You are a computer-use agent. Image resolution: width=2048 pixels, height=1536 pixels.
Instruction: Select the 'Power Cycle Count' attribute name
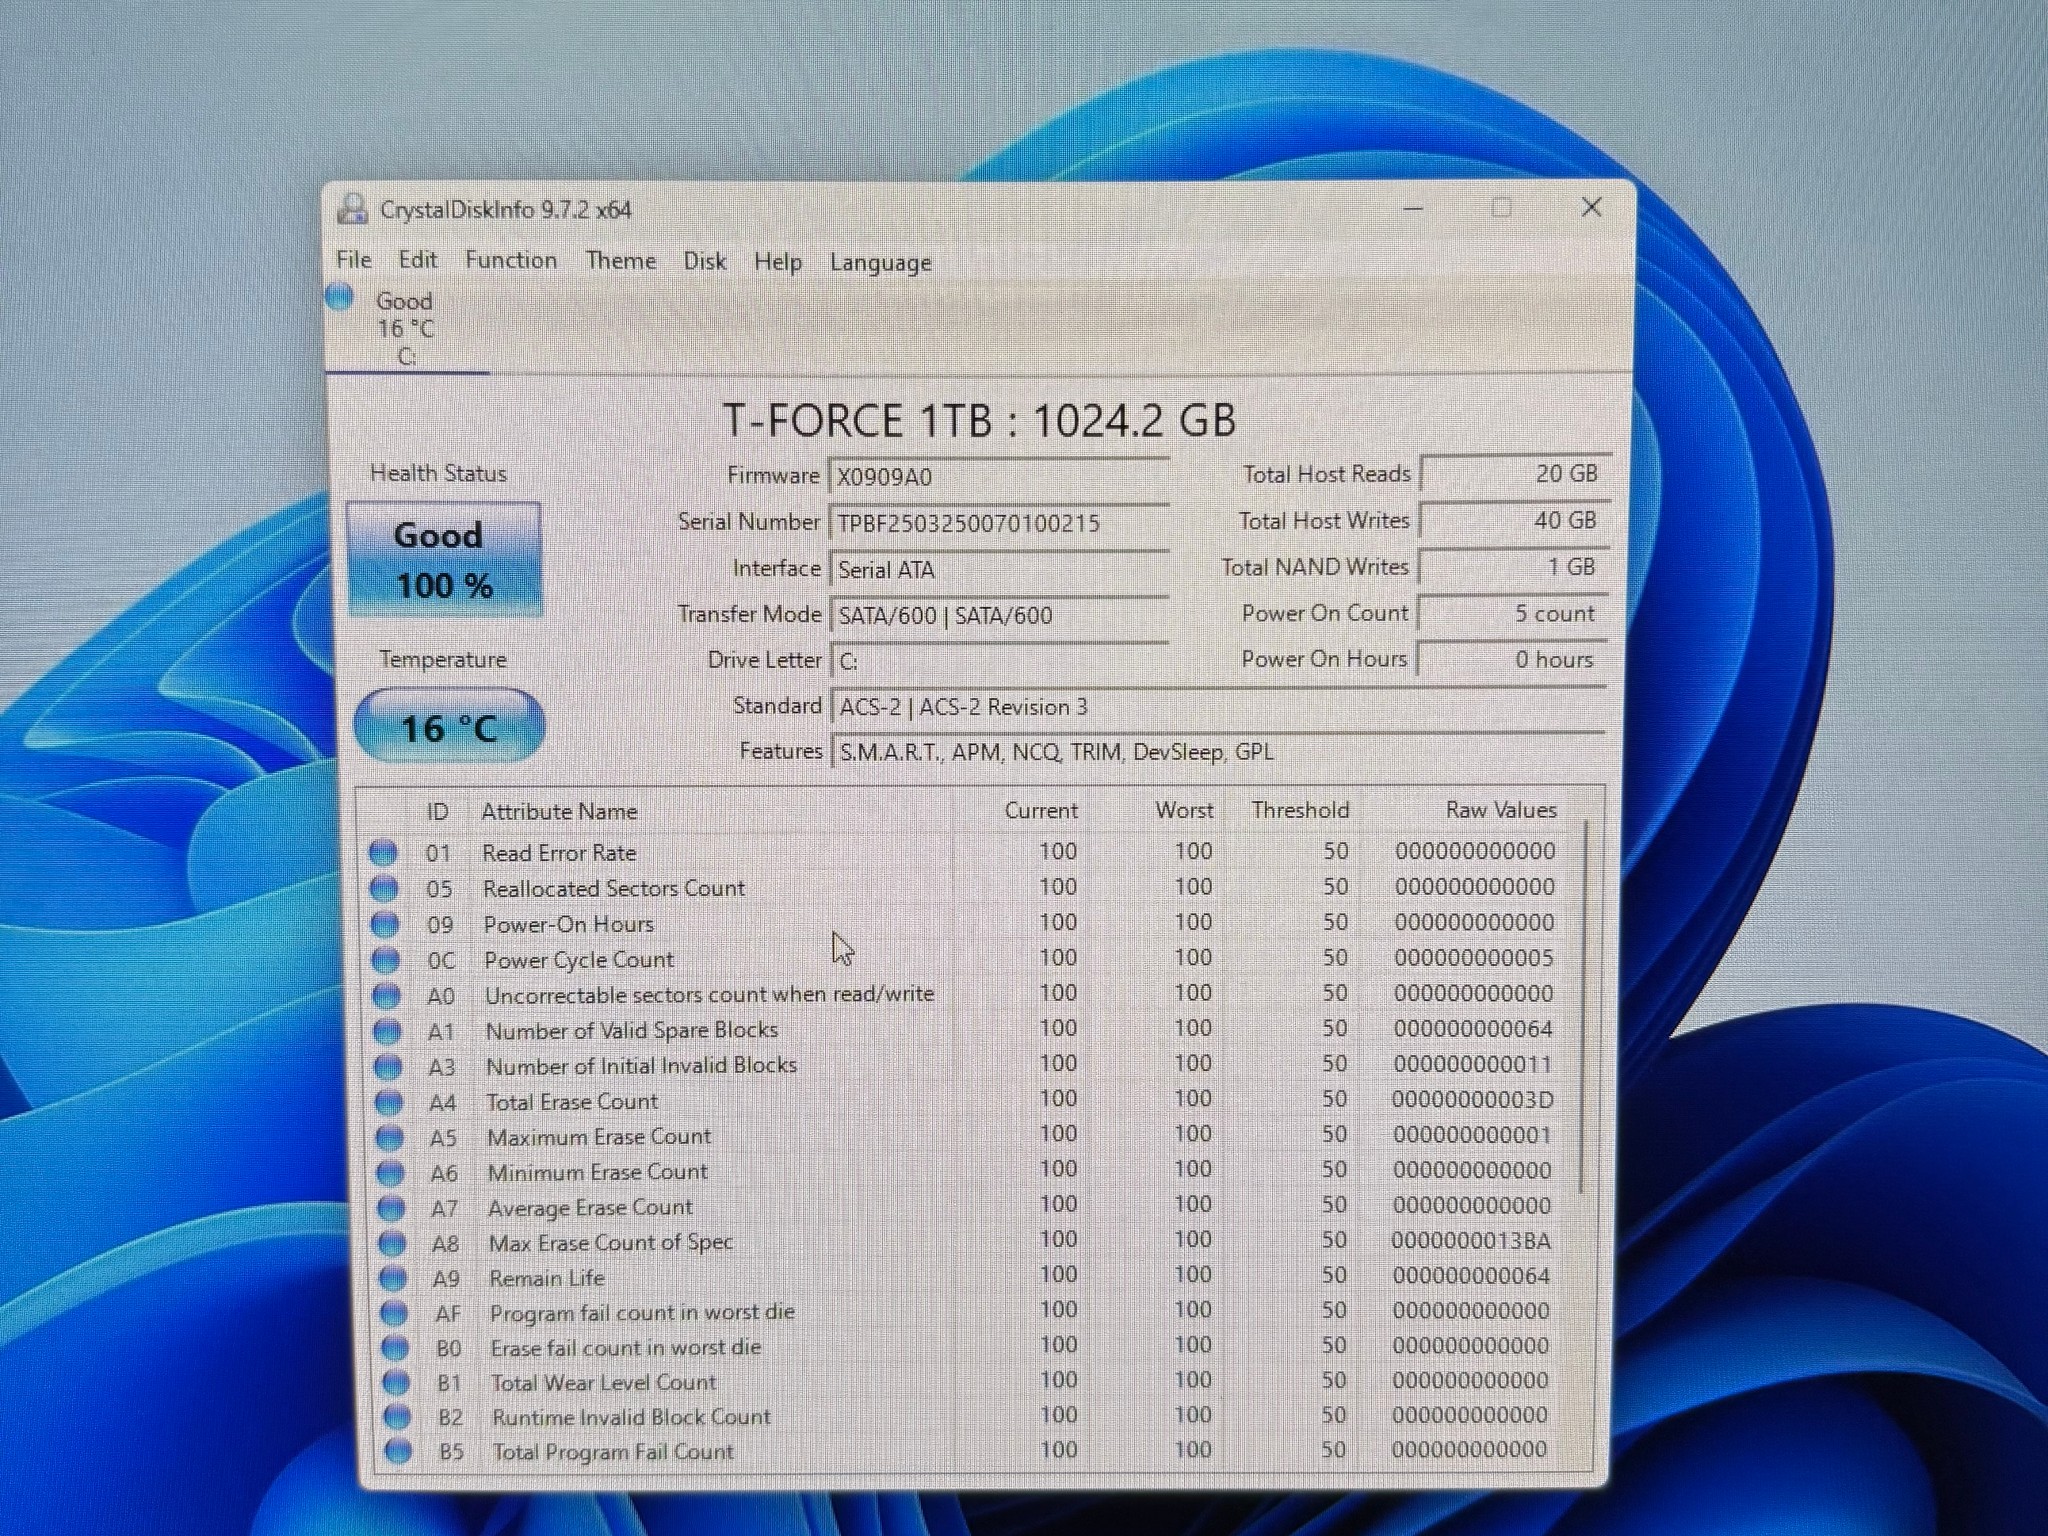pyautogui.click(x=579, y=960)
